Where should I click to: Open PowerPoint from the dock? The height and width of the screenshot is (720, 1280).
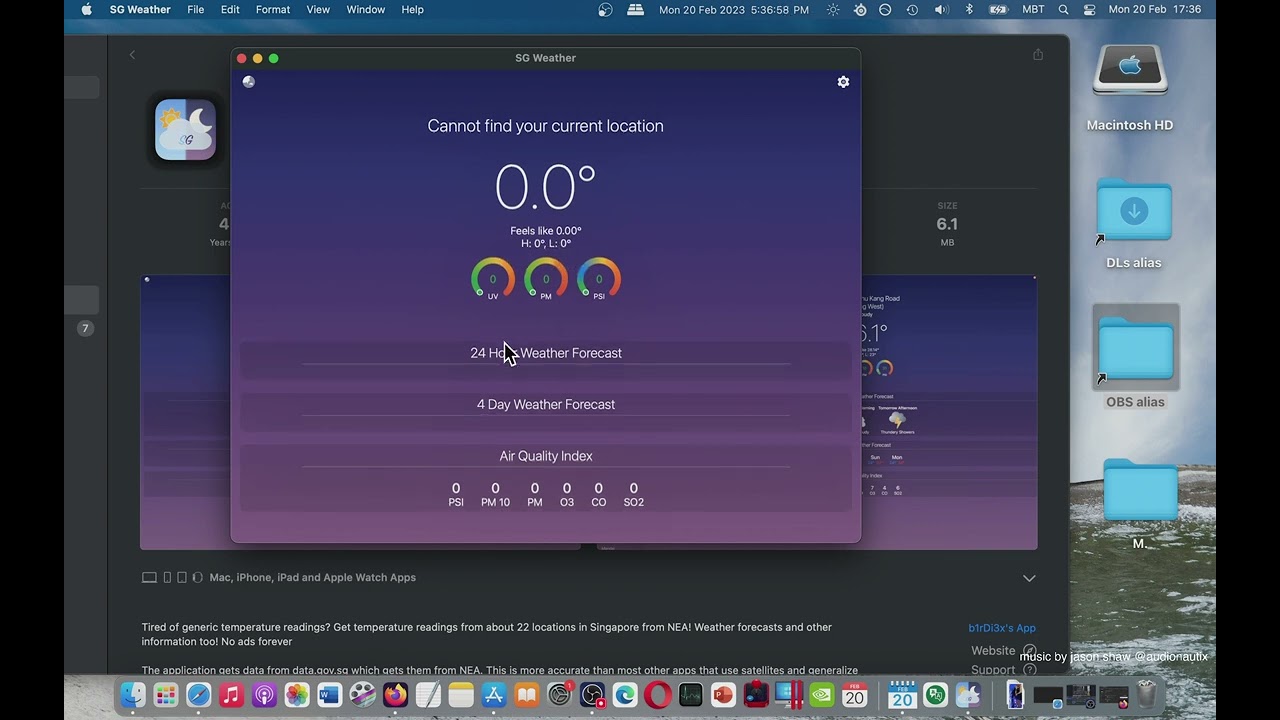coord(724,695)
